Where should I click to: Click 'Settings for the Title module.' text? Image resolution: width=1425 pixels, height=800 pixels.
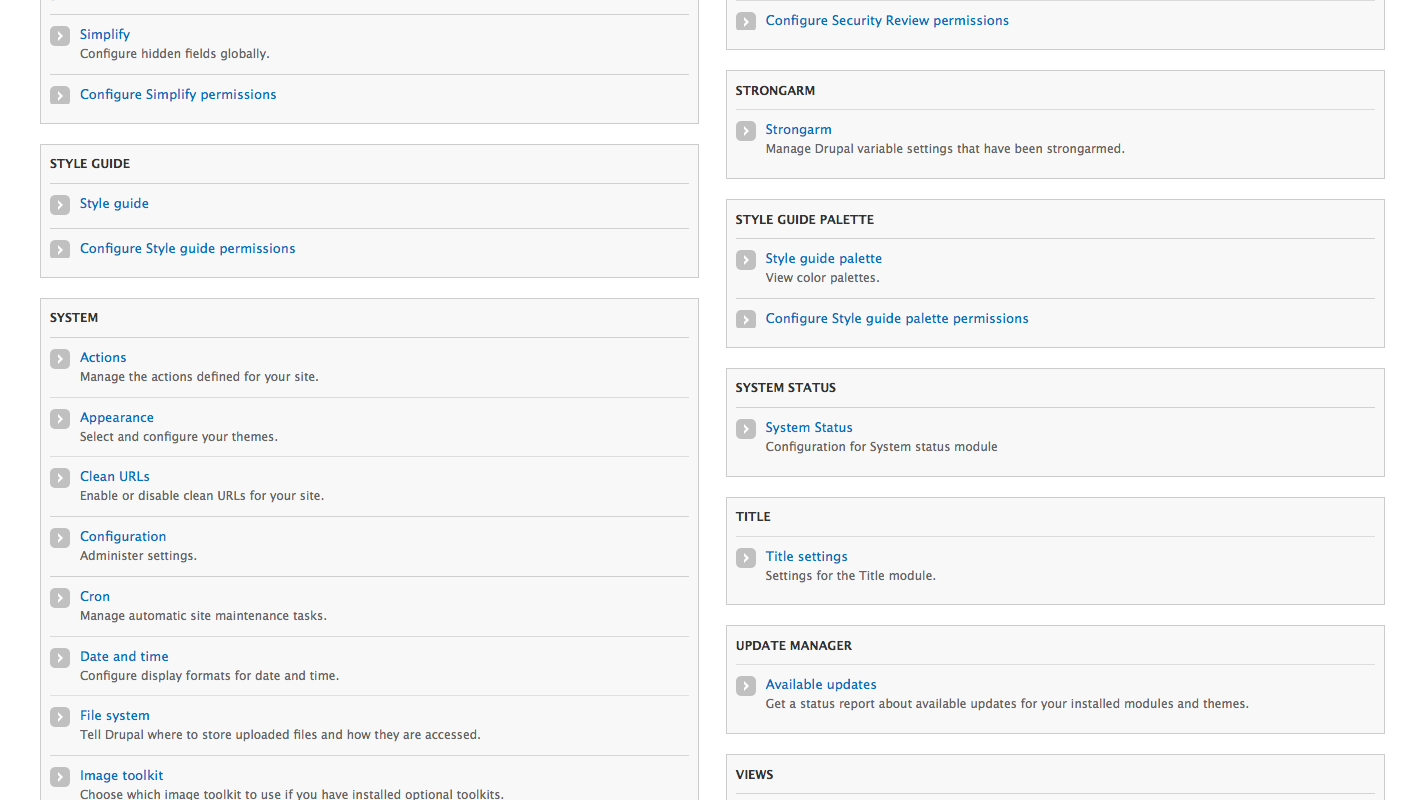[x=850, y=576]
